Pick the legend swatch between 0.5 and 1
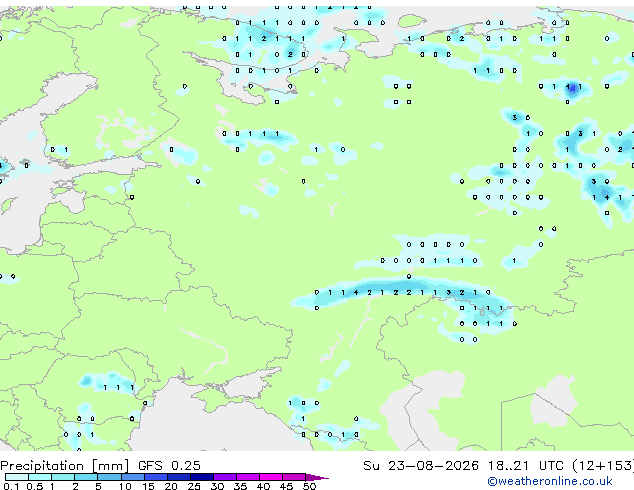Image resolution: width=634 pixels, height=490 pixels. pyautogui.click(x=40, y=477)
